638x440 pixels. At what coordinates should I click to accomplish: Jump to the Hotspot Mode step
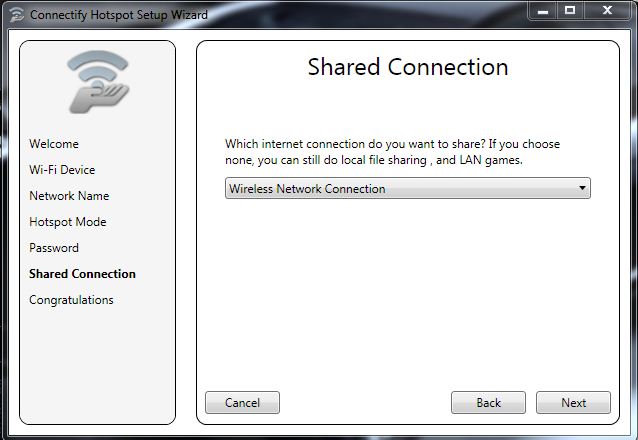pos(68,222)
